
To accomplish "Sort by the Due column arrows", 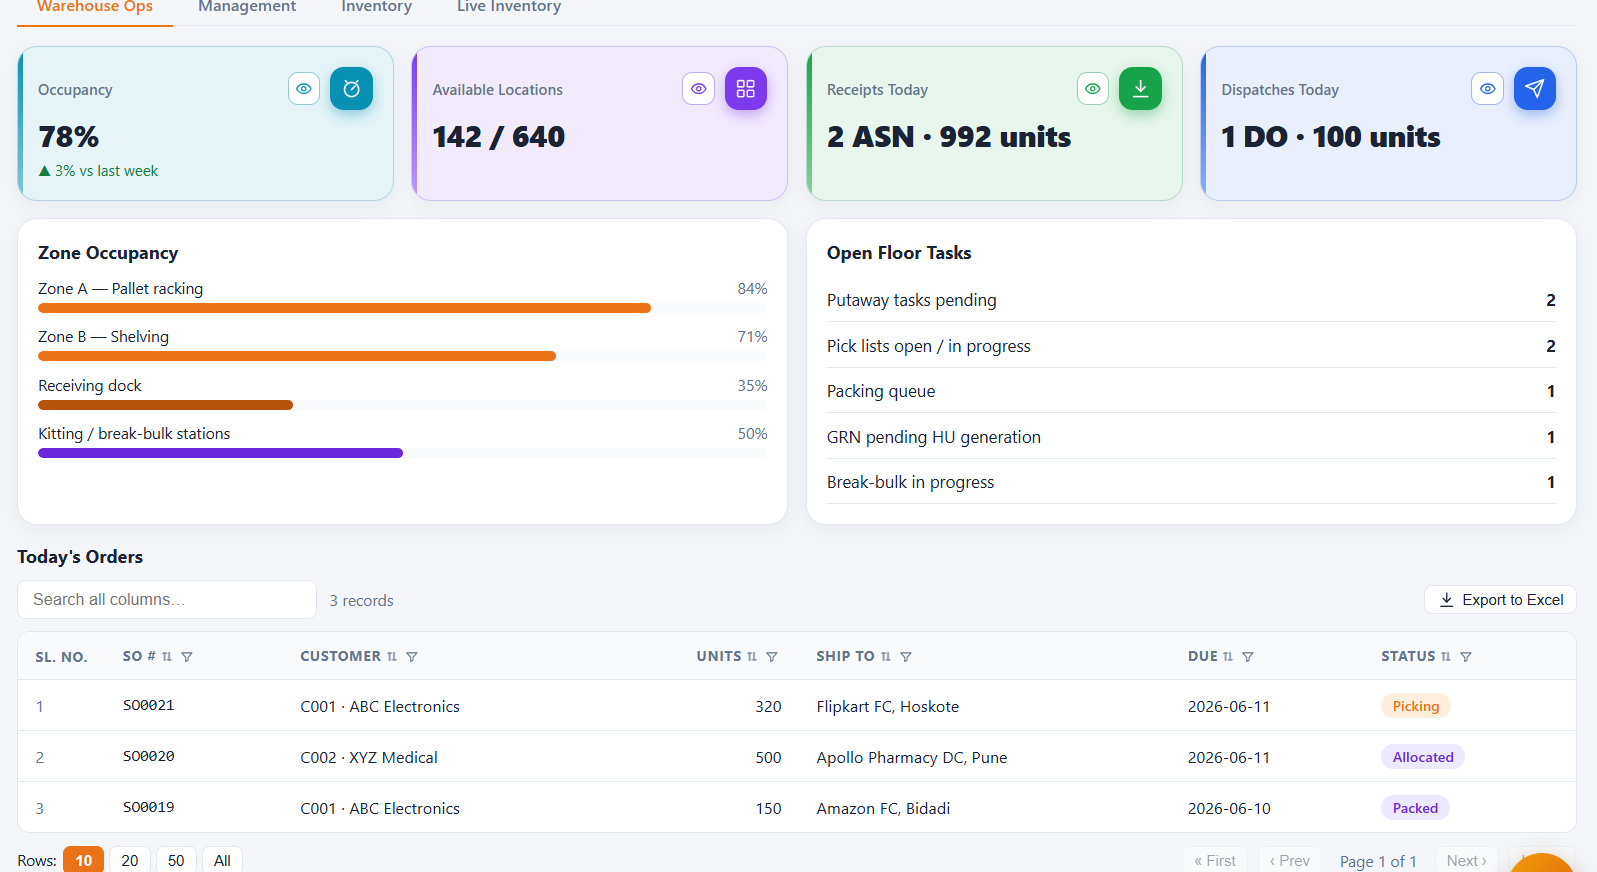I will 1228,657.
